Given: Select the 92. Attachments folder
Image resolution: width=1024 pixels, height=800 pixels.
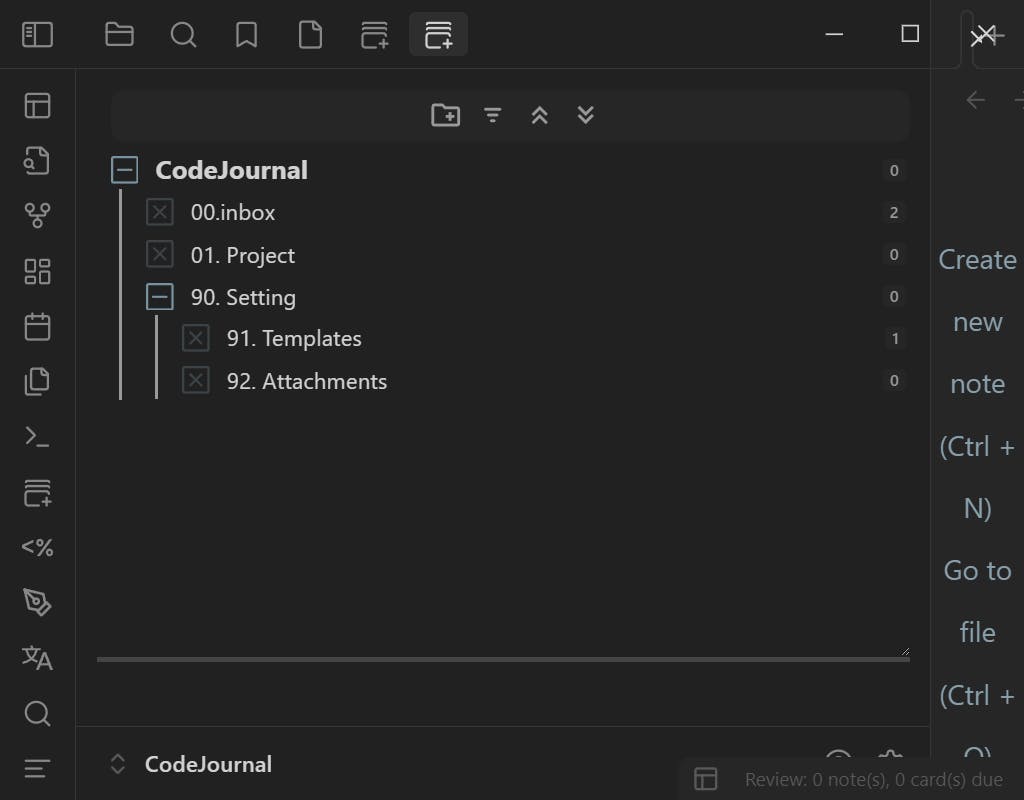Looking at the screenshot, I should pyautogui.click(x=306, y=381).
